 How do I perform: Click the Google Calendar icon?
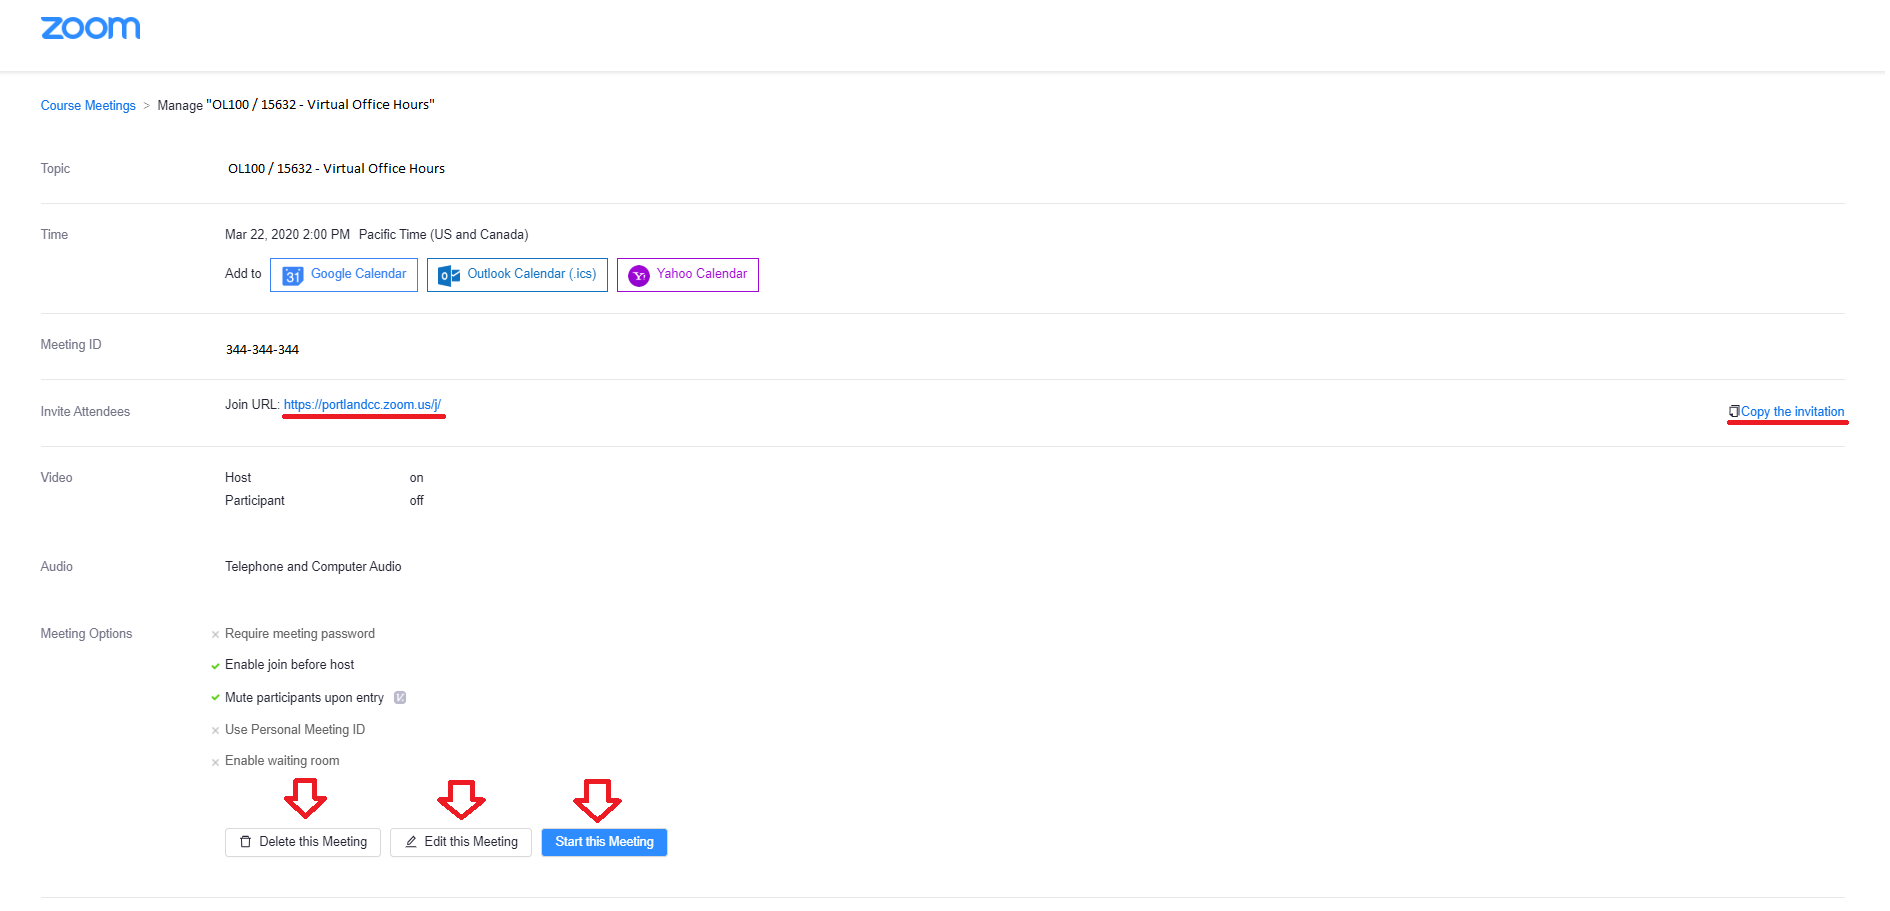[291, 274]
